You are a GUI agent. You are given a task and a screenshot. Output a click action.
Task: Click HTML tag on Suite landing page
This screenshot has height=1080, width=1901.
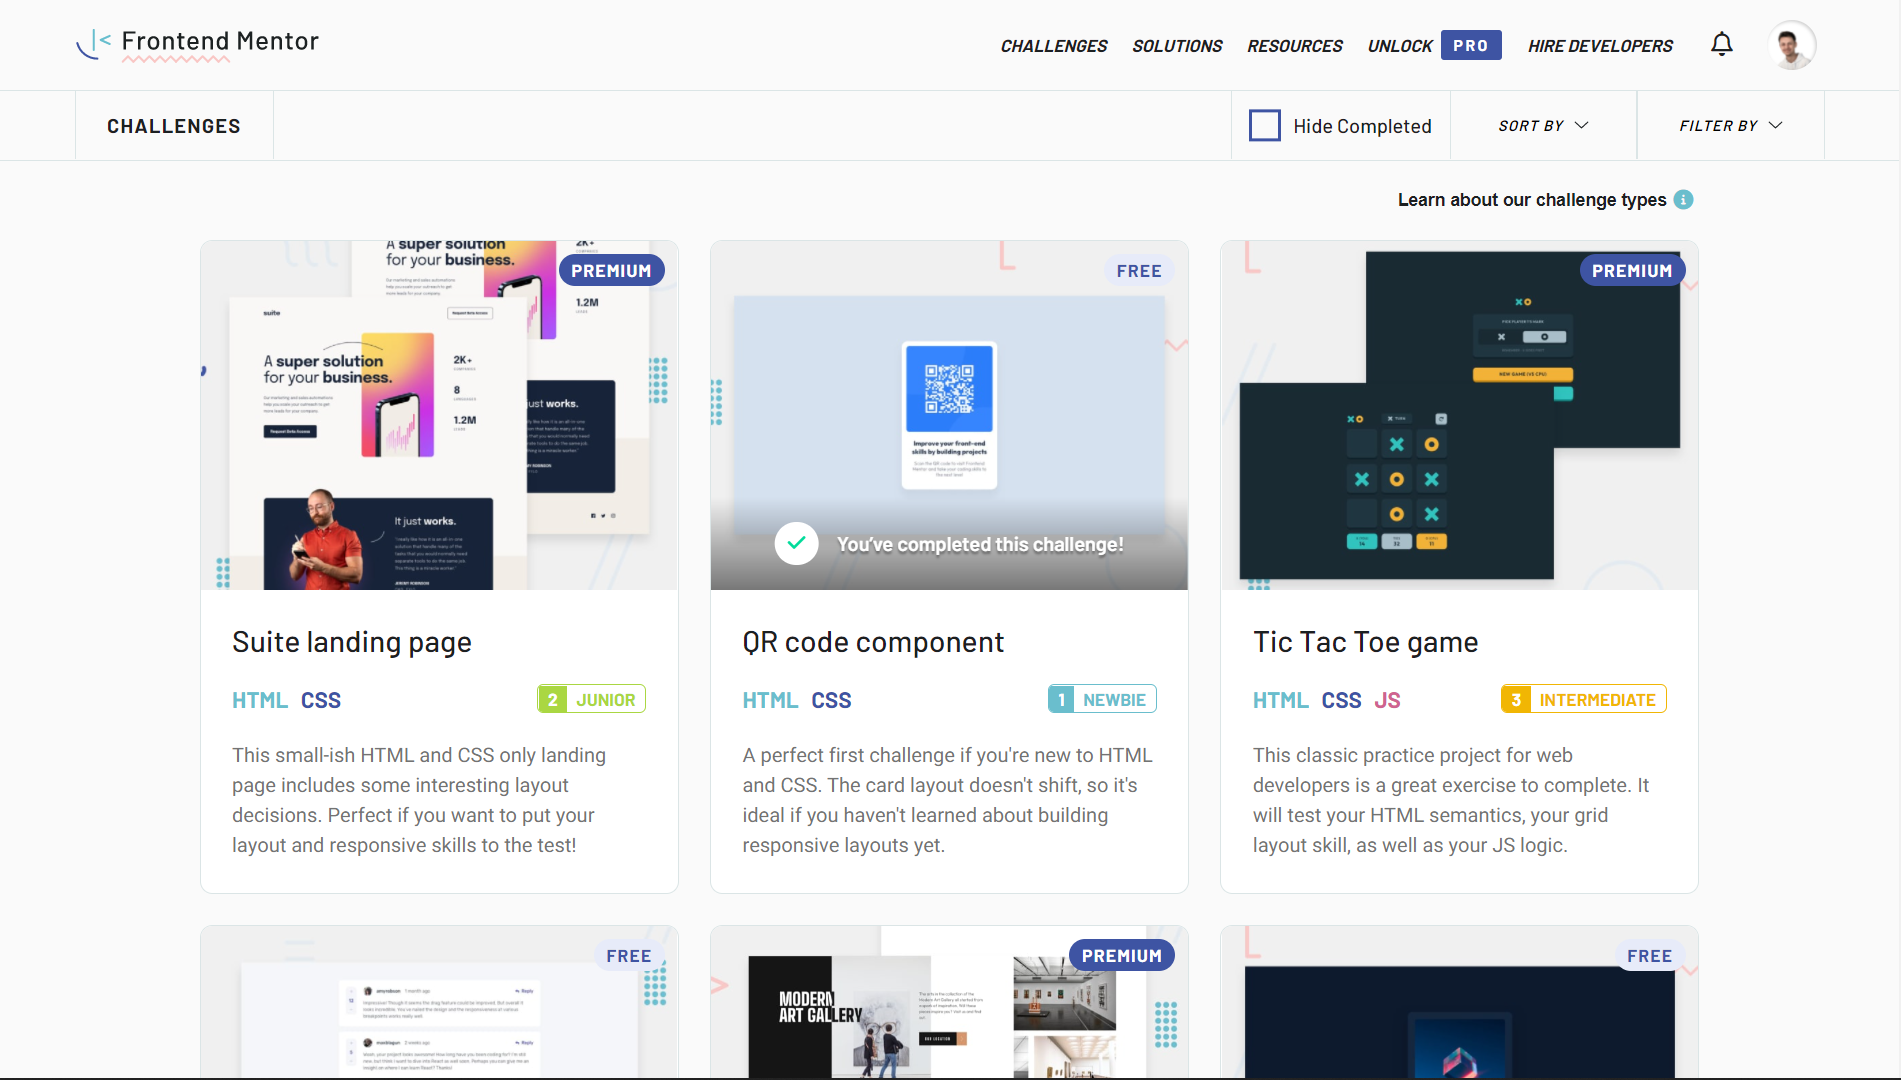pos(260,700)
